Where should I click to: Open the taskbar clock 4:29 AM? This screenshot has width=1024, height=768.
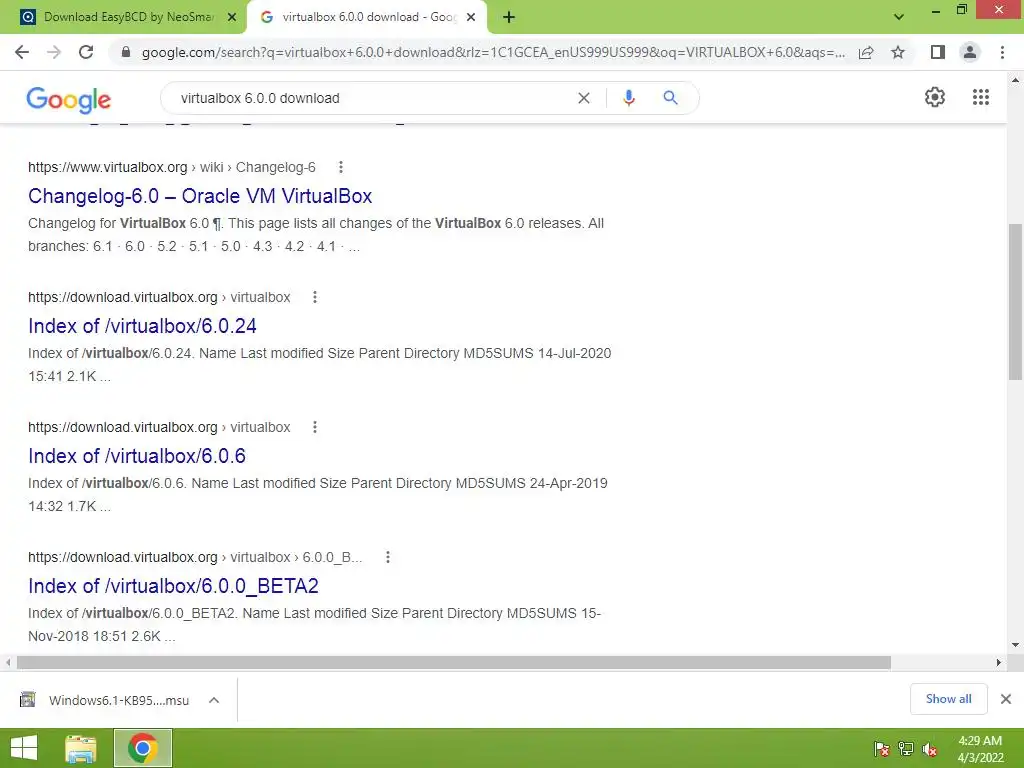tap(980, 749)
